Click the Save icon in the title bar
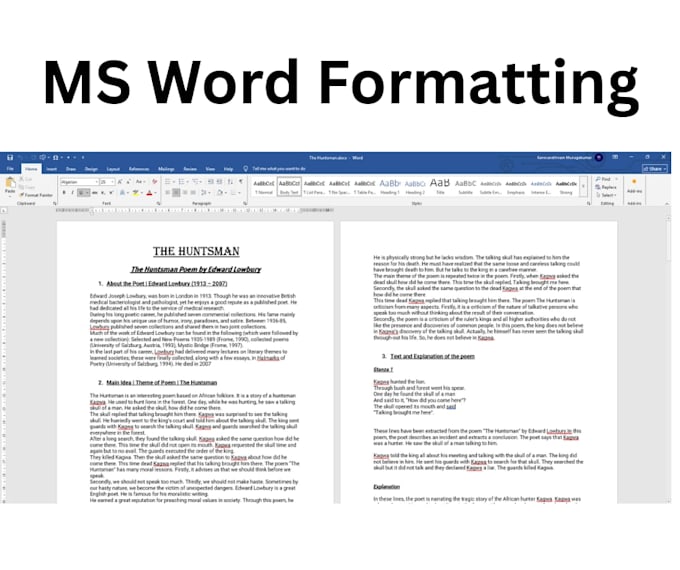Image resolution: width=680 pixels, height=570 pixels. pos(10,159)
